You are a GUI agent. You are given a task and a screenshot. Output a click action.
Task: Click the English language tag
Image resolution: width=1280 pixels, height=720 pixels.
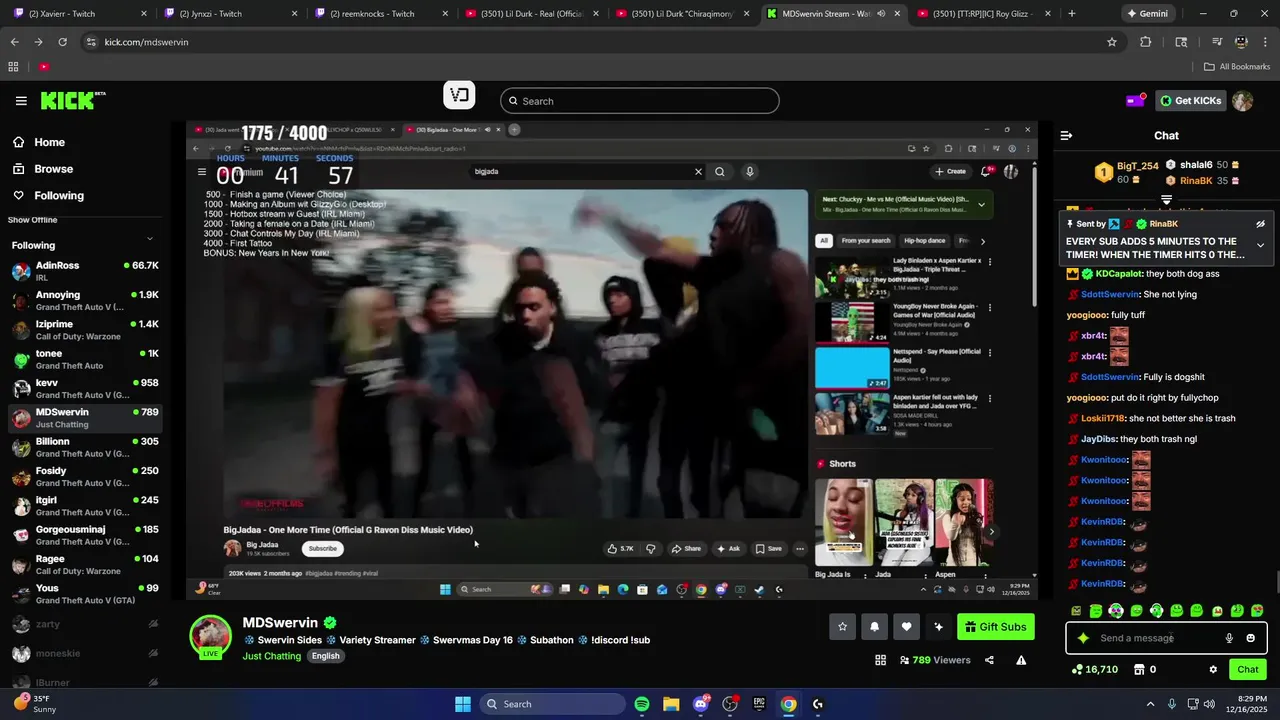coord(325,656)
